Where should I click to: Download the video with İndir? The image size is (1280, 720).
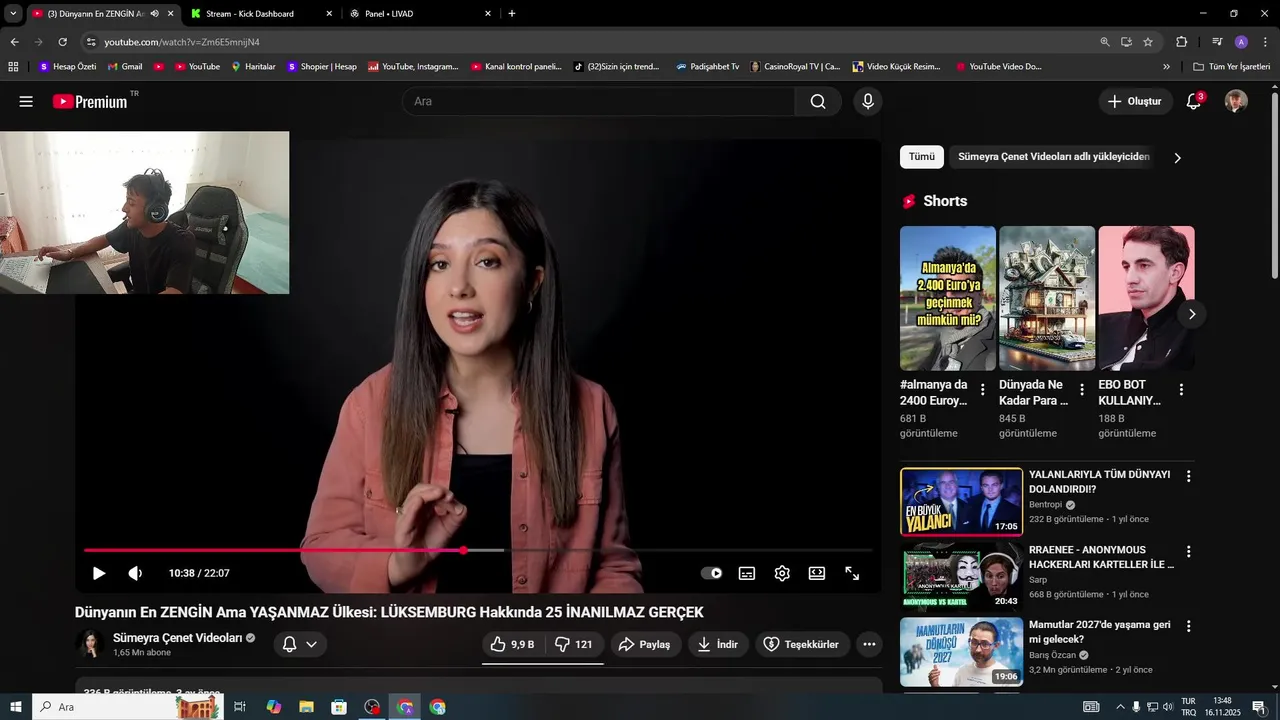pos(718,644)
